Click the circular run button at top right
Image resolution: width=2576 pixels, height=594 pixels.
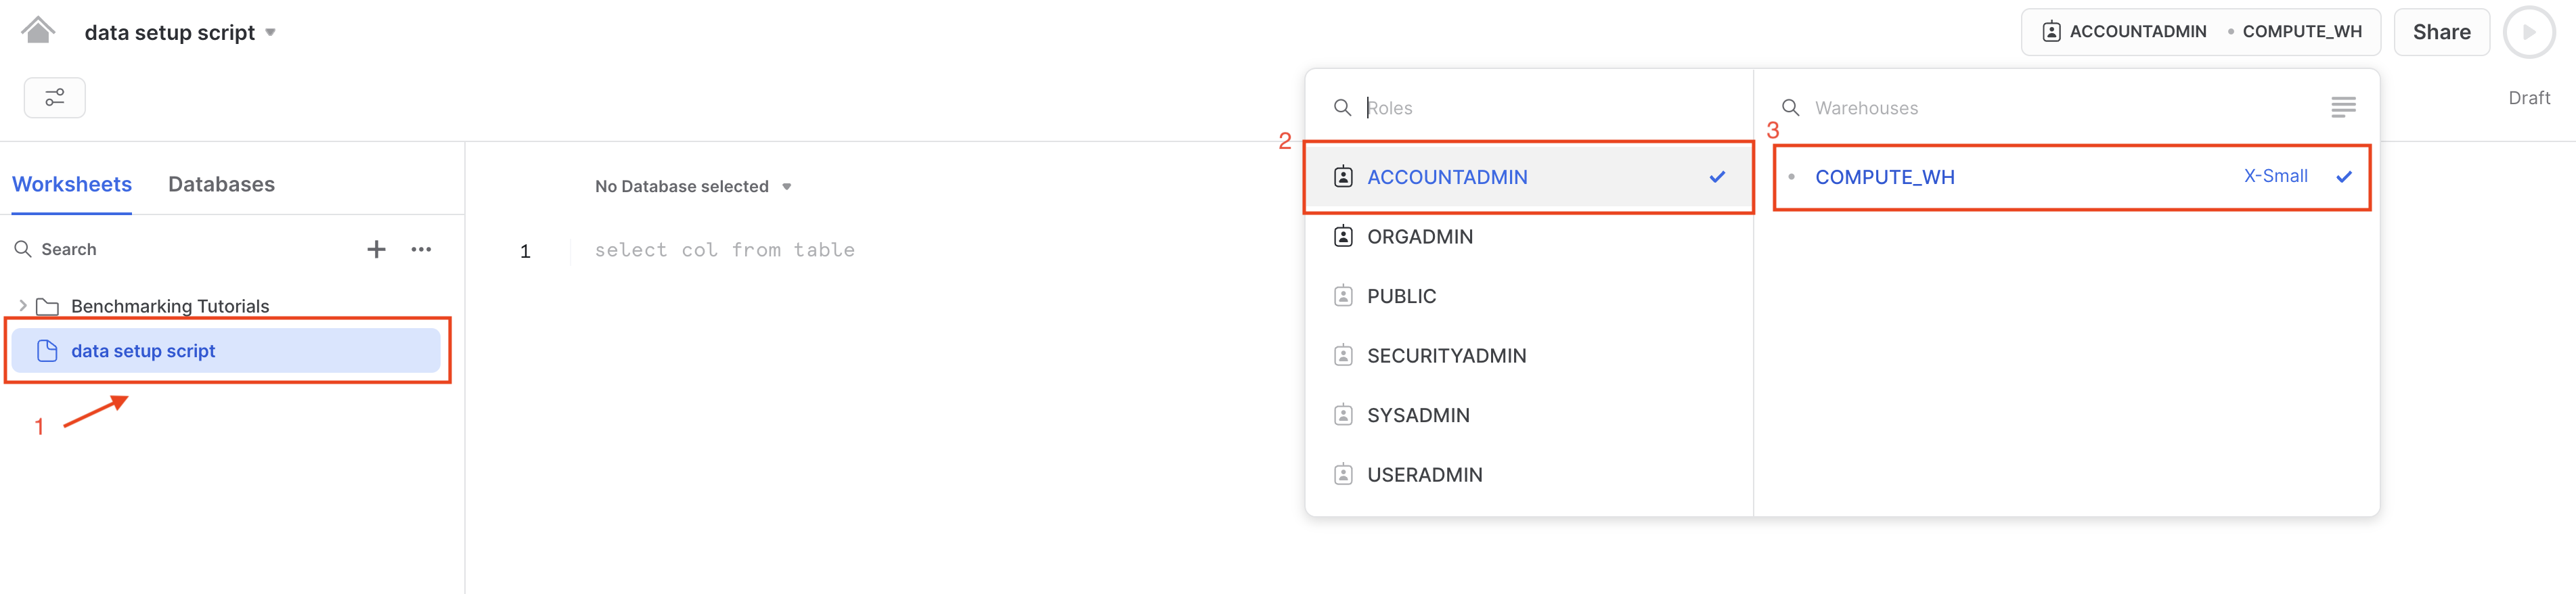pos(2529,31)
